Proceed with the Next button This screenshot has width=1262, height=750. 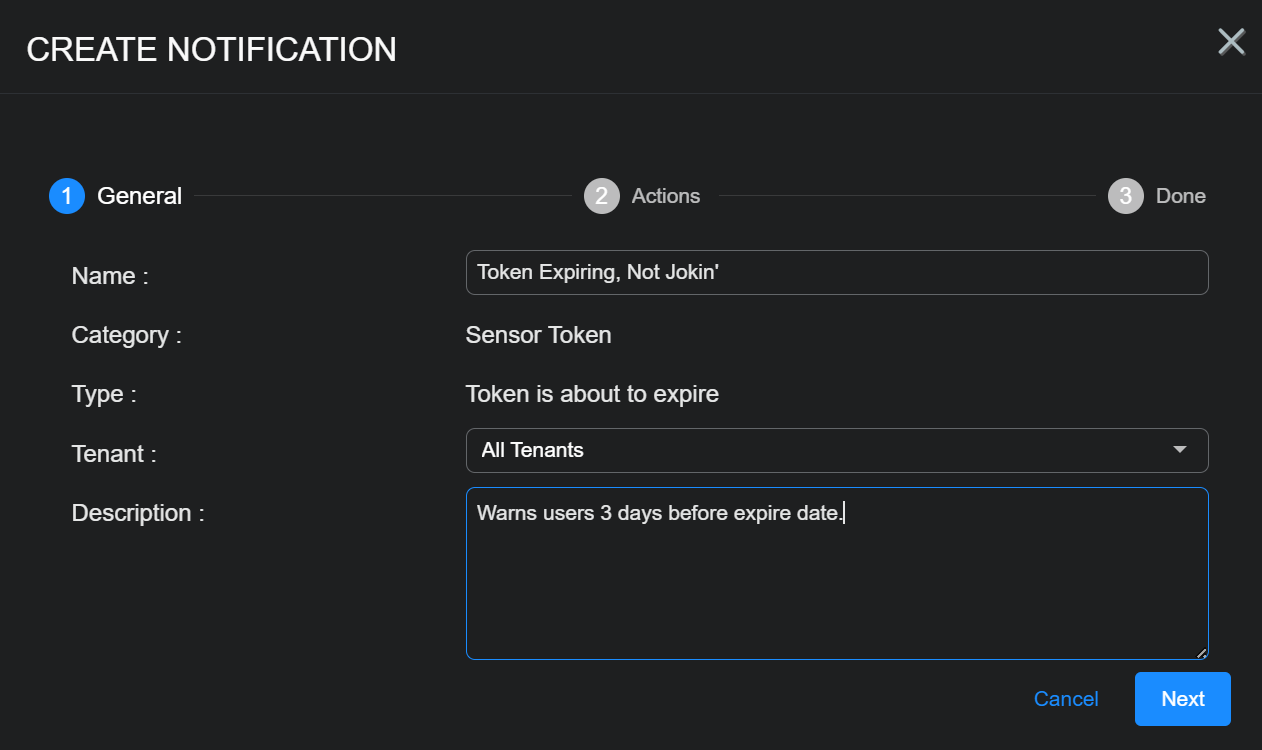tap(1182, 699)
